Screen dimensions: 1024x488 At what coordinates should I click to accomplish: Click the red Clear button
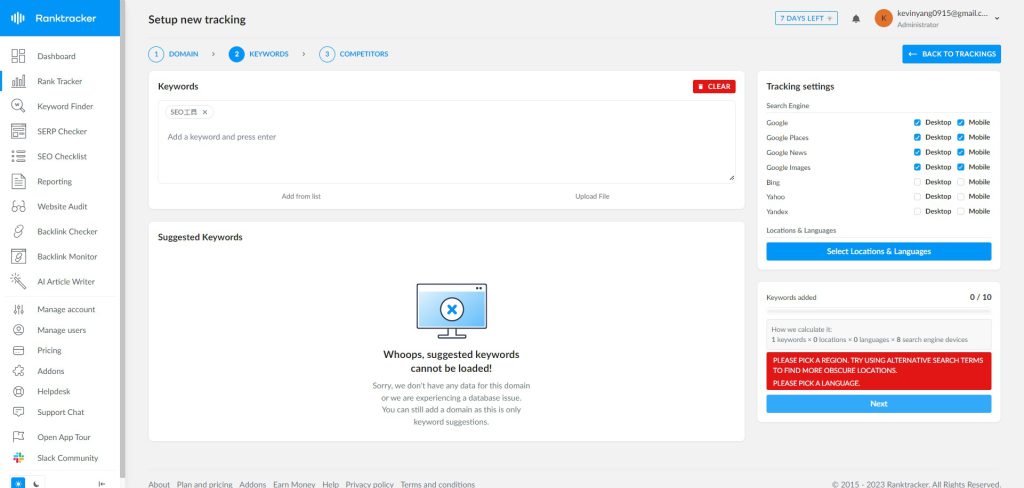tap(713, 87)
